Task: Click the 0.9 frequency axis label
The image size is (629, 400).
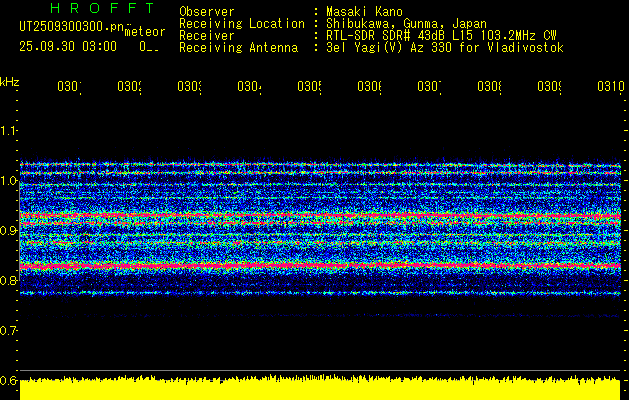Action: pos(9,230)
